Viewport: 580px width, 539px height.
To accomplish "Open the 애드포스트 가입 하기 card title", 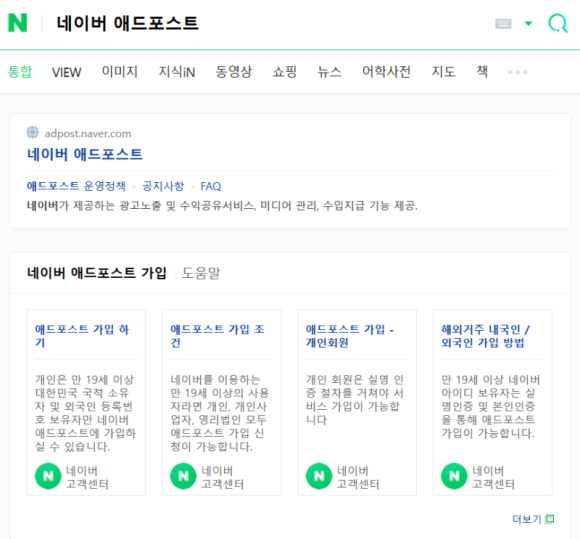I will point(82,336).
